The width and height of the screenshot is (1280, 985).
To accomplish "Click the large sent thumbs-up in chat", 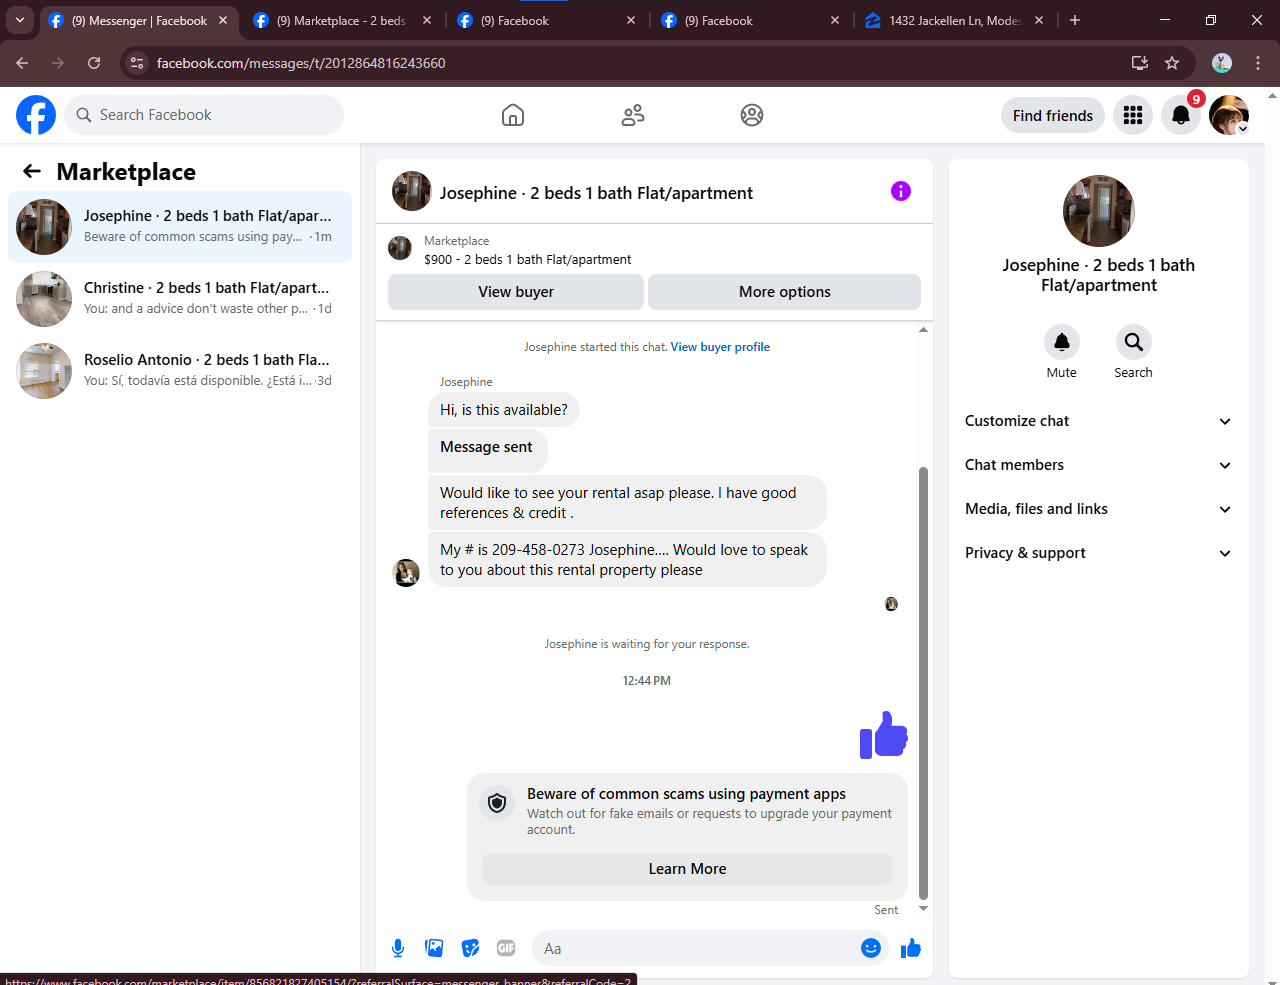I will coord(884,735).
